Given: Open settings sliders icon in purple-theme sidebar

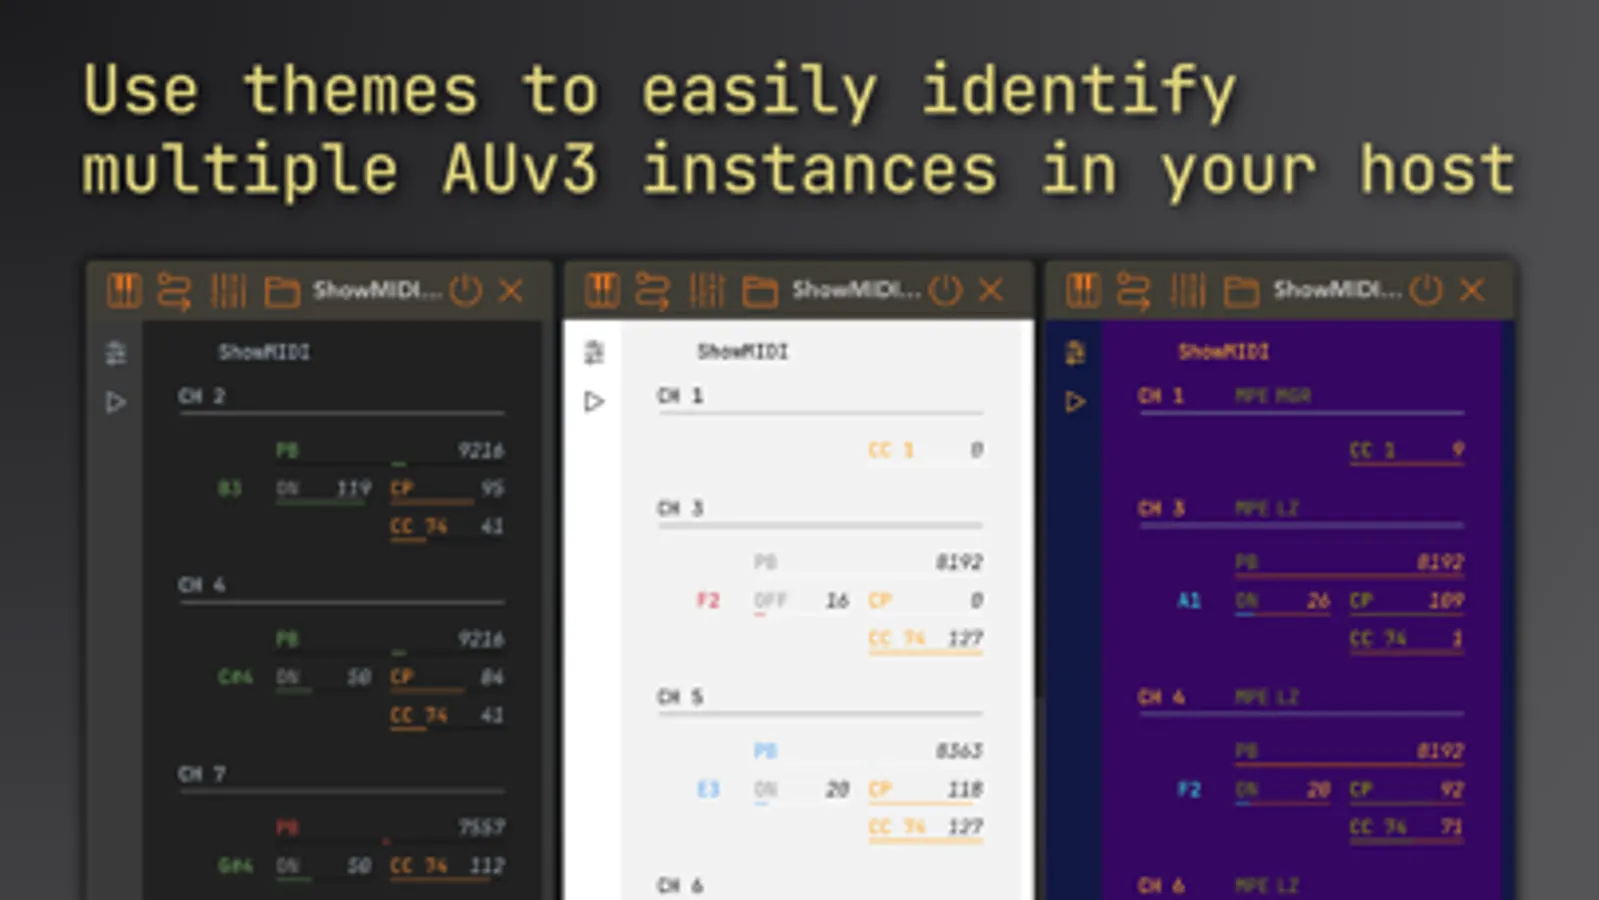Looking at the screenshot, I should tap(1075, 352).
